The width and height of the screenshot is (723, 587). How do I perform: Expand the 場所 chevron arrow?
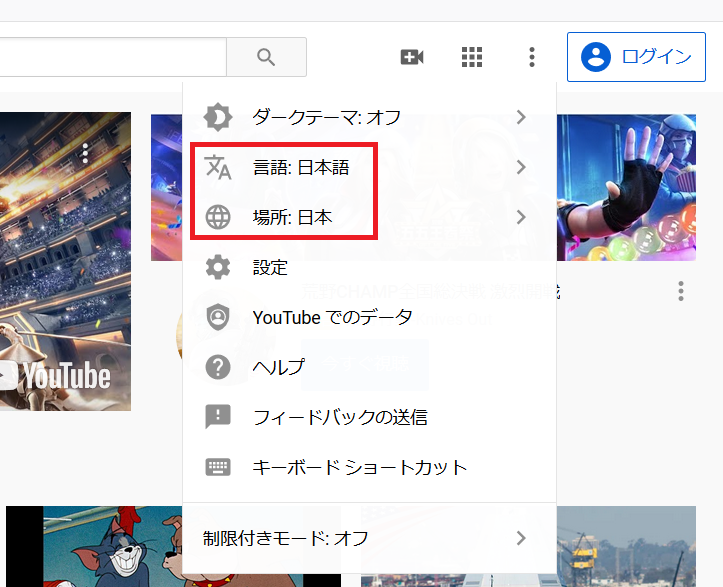521,217
